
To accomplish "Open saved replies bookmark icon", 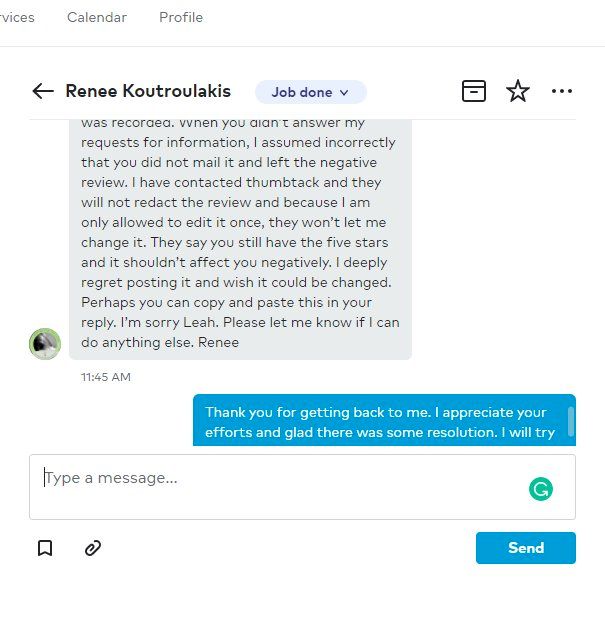I will tap(45, 548).
